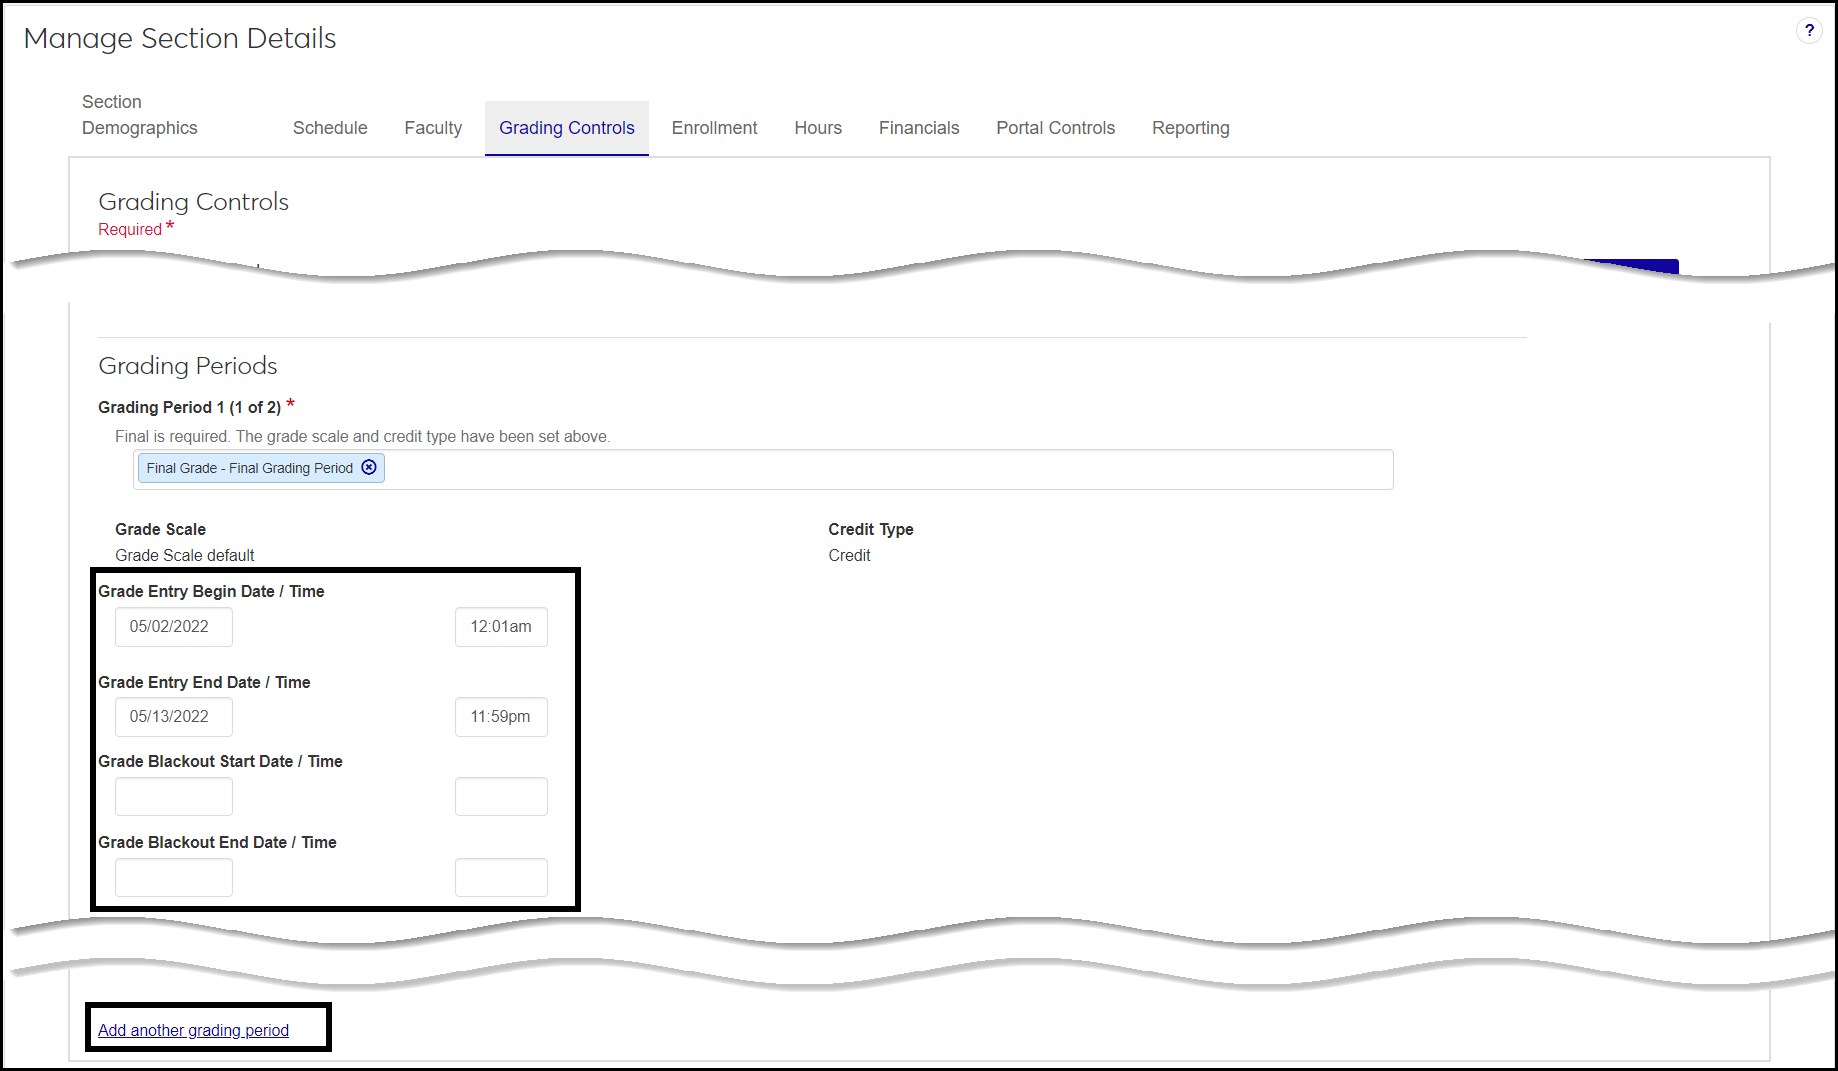The image size is (1838, 1071).
Task: Click the Grade Blackout Start Time field
Action: [x=501, y=797]
